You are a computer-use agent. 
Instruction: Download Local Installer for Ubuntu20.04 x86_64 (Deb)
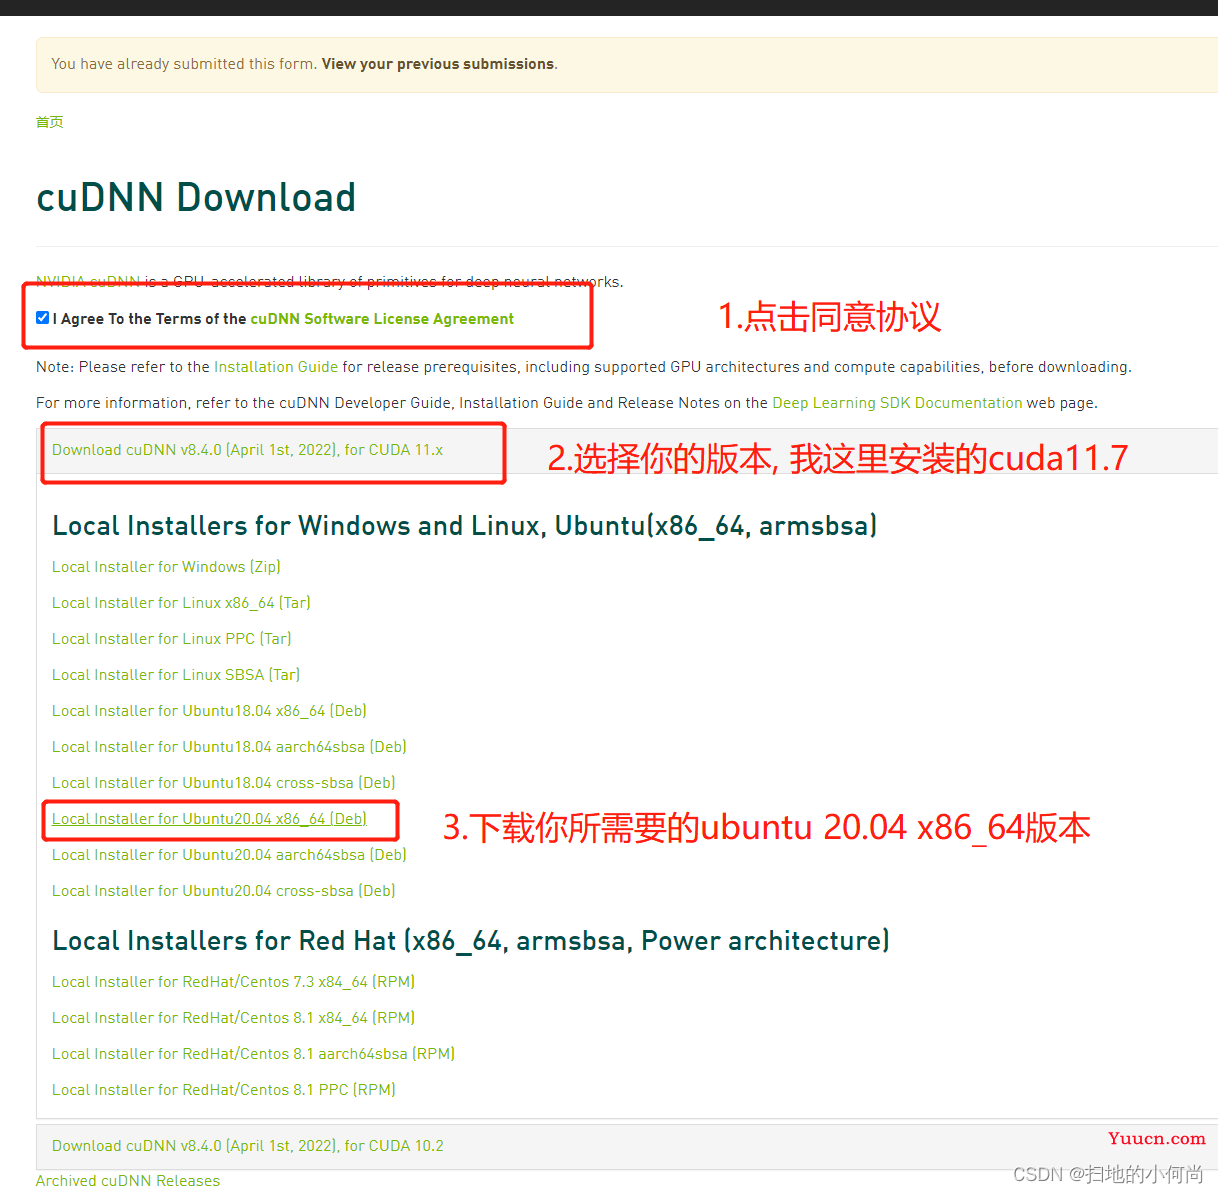209,819
